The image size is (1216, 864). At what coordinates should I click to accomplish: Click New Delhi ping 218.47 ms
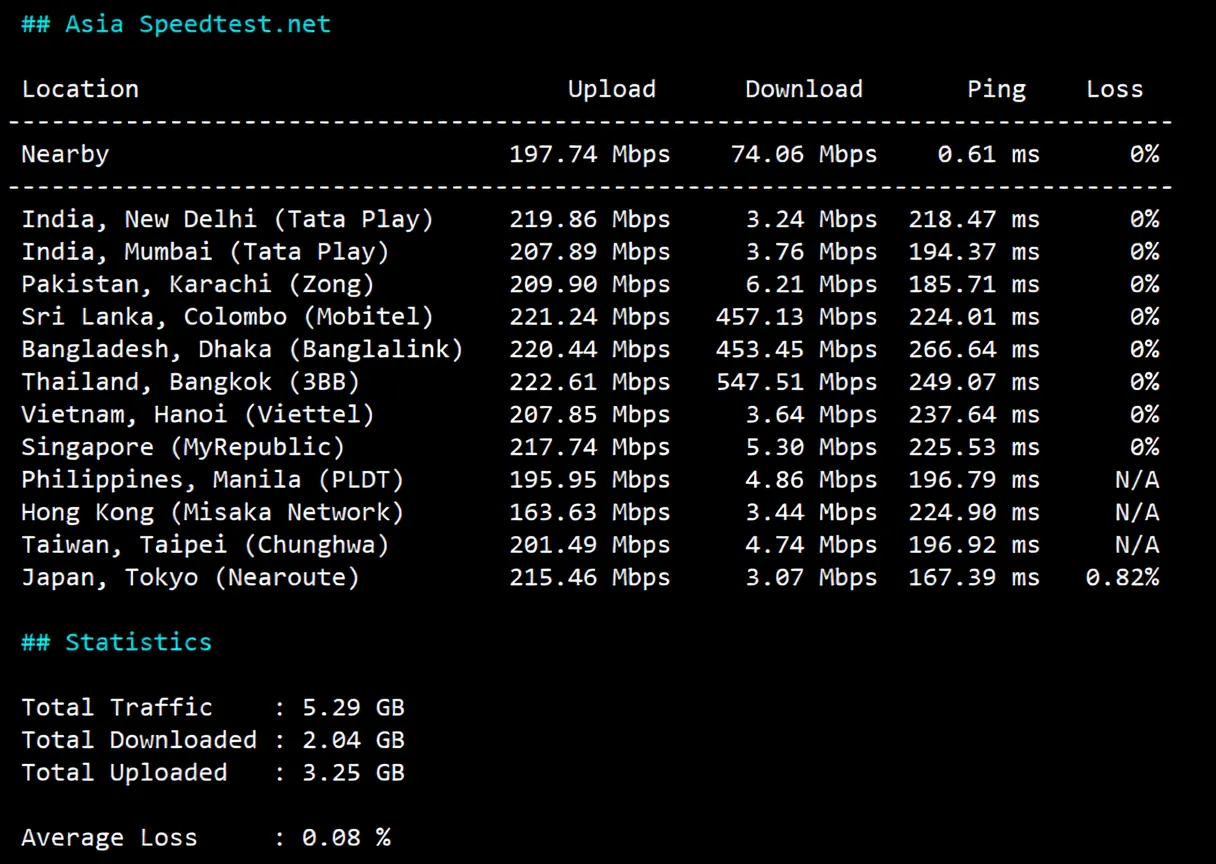click(x=974, y=219)
